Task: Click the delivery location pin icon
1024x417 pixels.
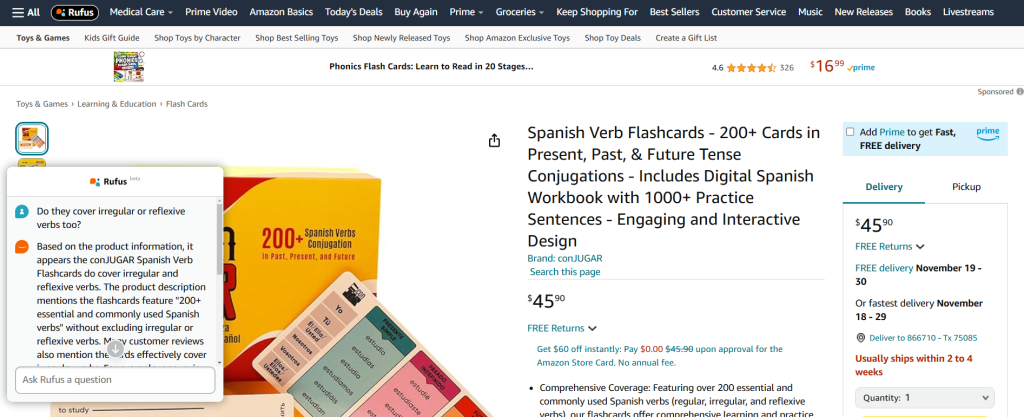Action: pyautogui.click(x=860, y=338)
